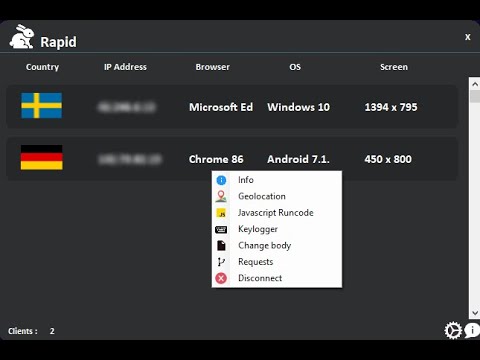Select Javascript Runcode menu entry
This screenshot has height=360, width=480.
[x=277, y=213]
